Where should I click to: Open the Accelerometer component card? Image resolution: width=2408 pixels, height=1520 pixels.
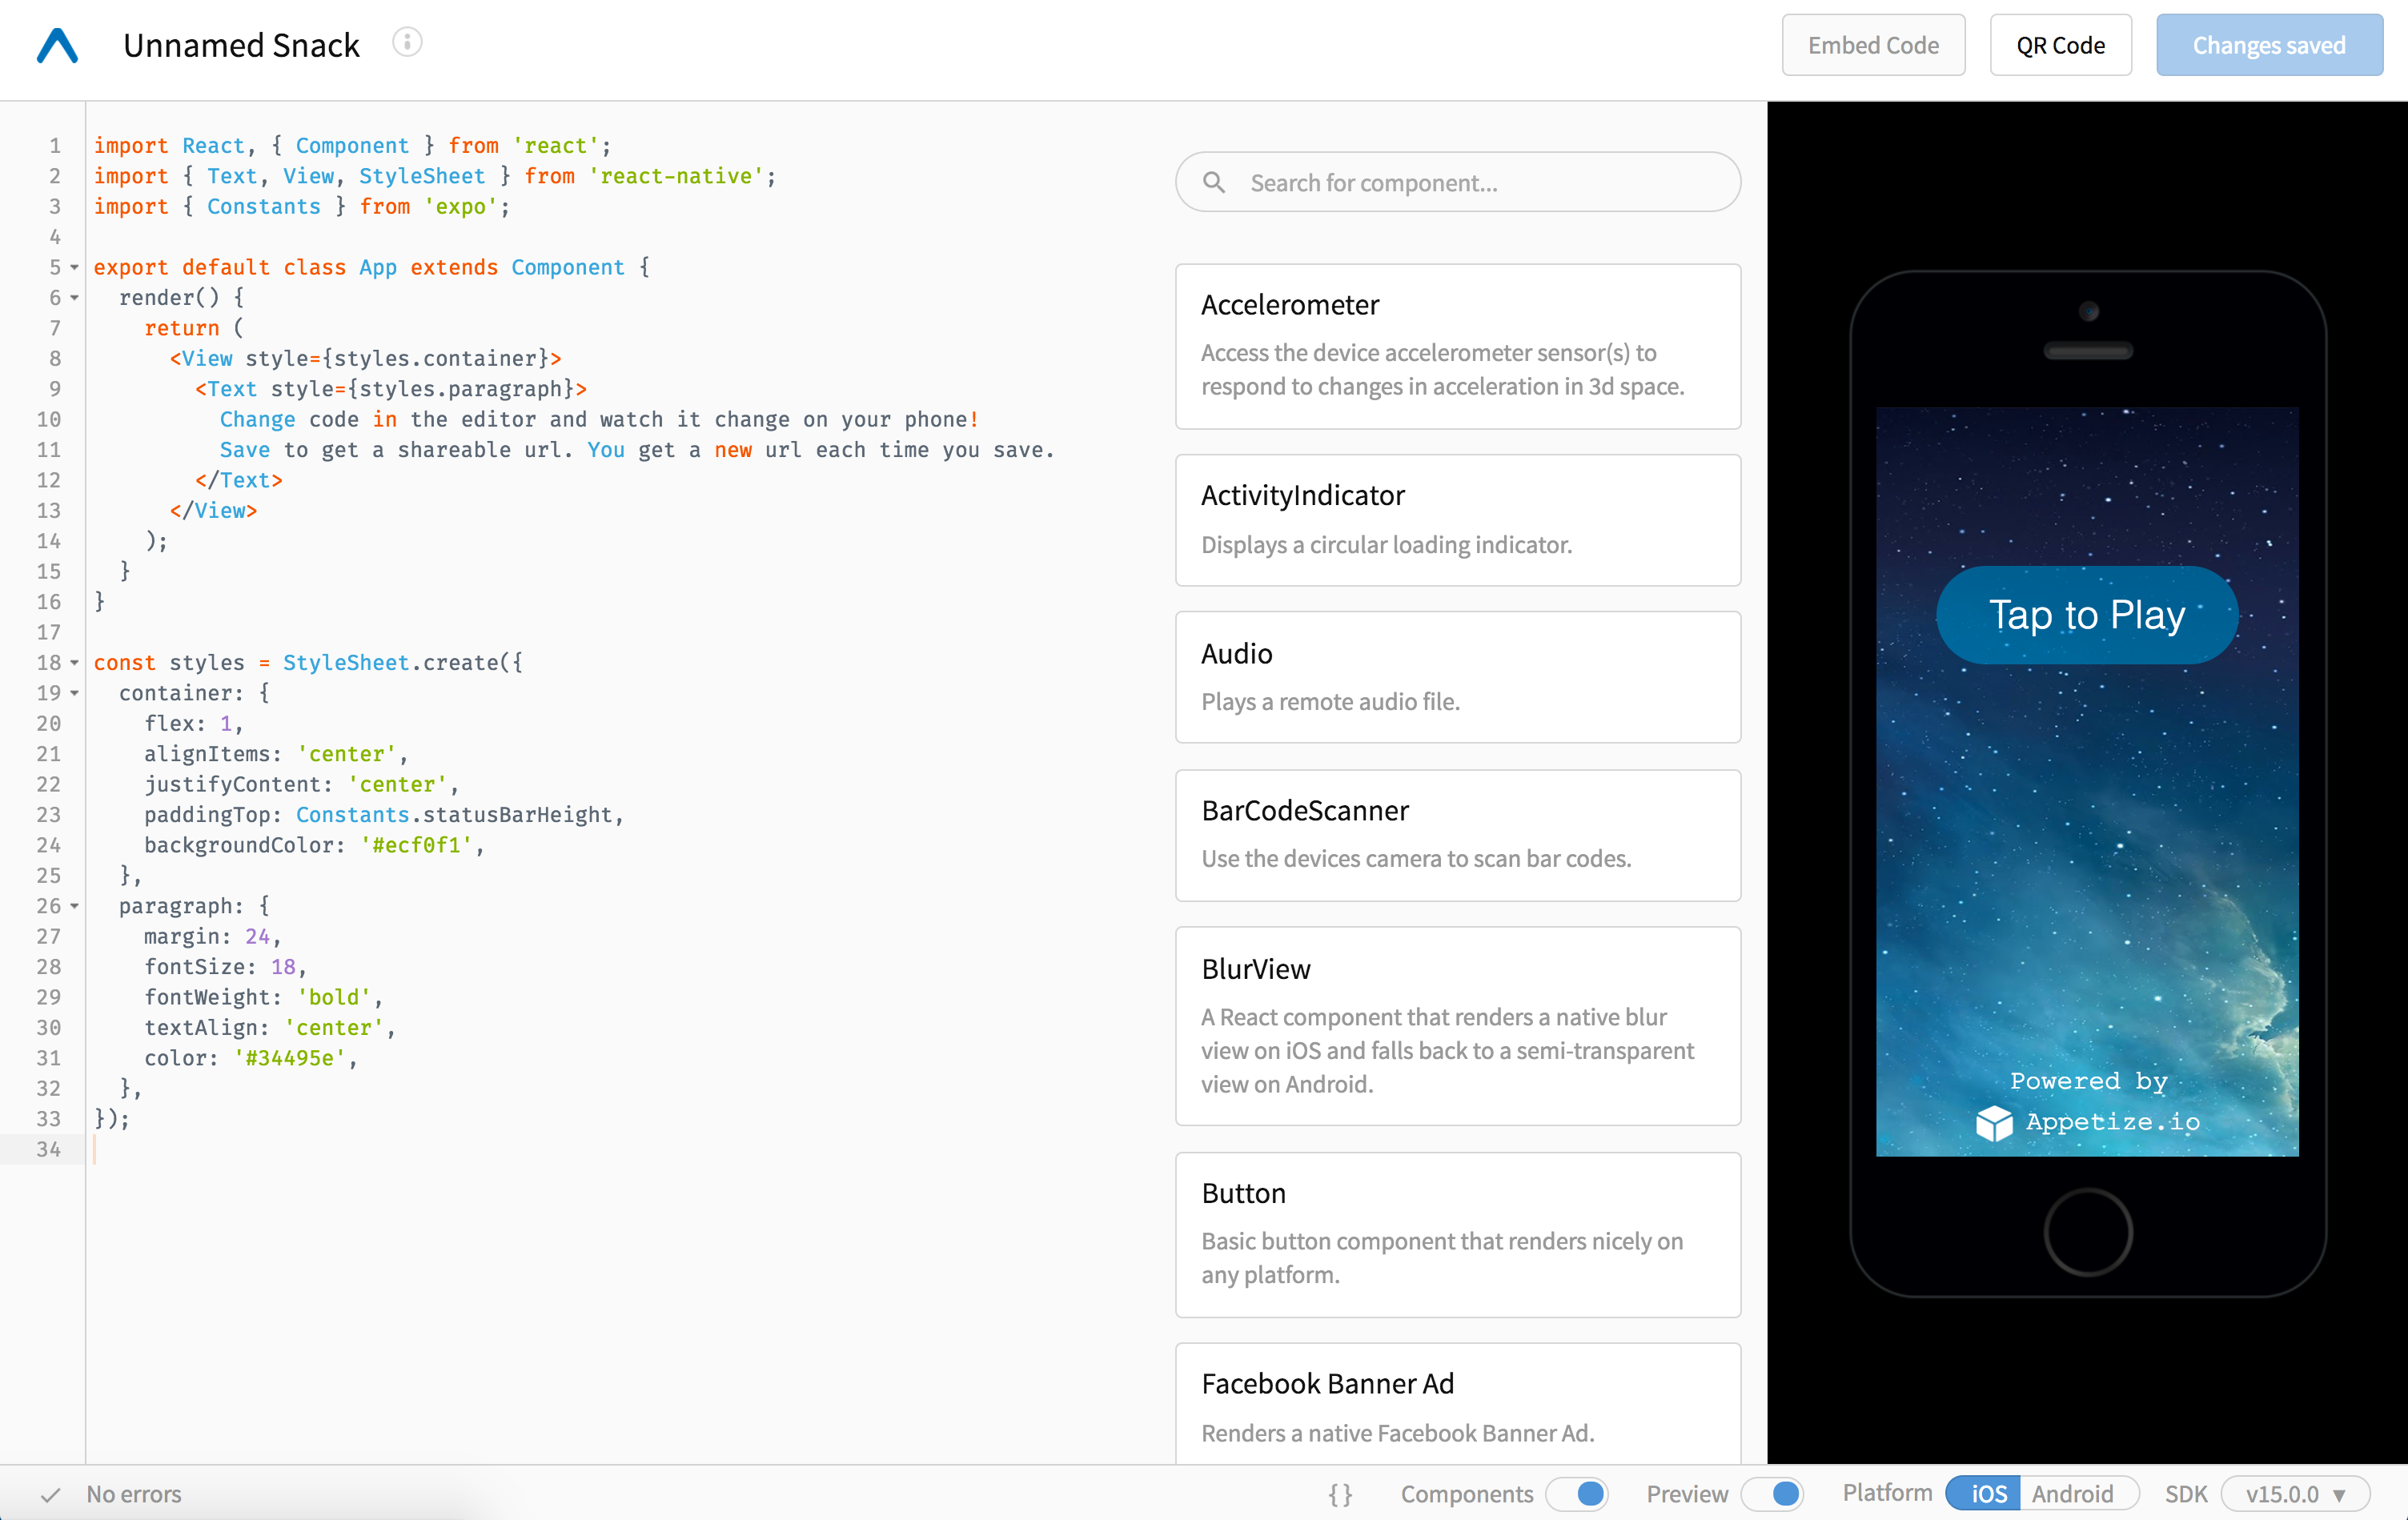click(1457, 346)
